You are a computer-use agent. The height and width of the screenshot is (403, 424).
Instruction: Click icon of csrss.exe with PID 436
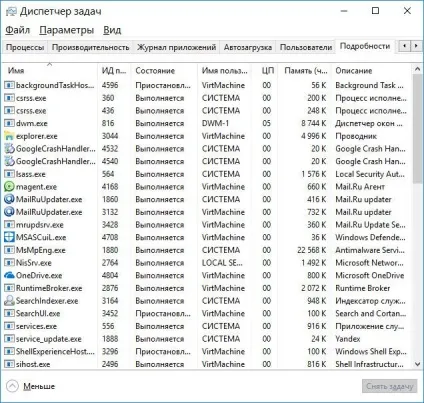coord(9,111)
